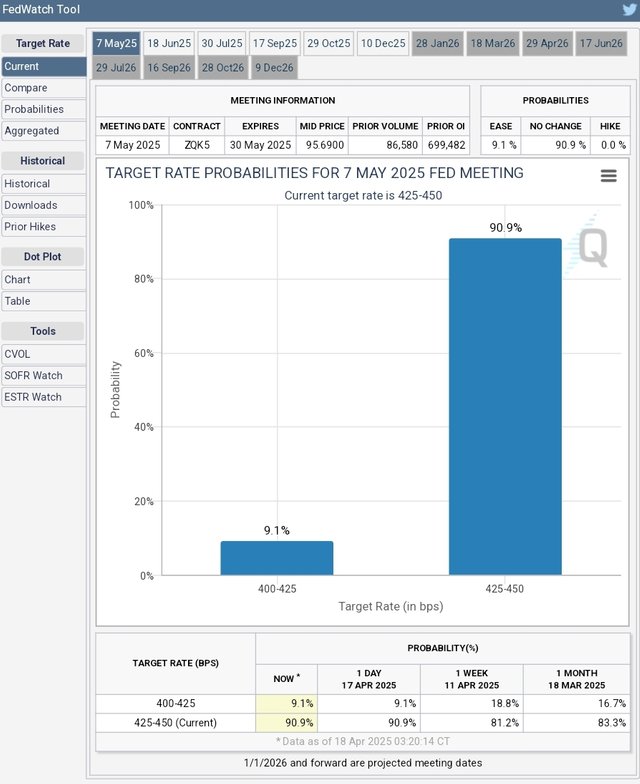Click the 1 month 83.3% cell

pyautogui.click(x=577, y=723)
